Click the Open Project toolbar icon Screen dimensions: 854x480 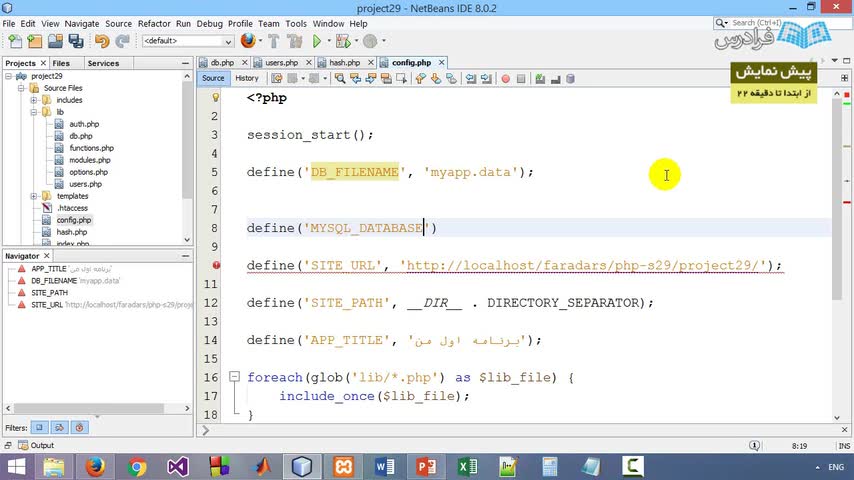pos(55,41)
